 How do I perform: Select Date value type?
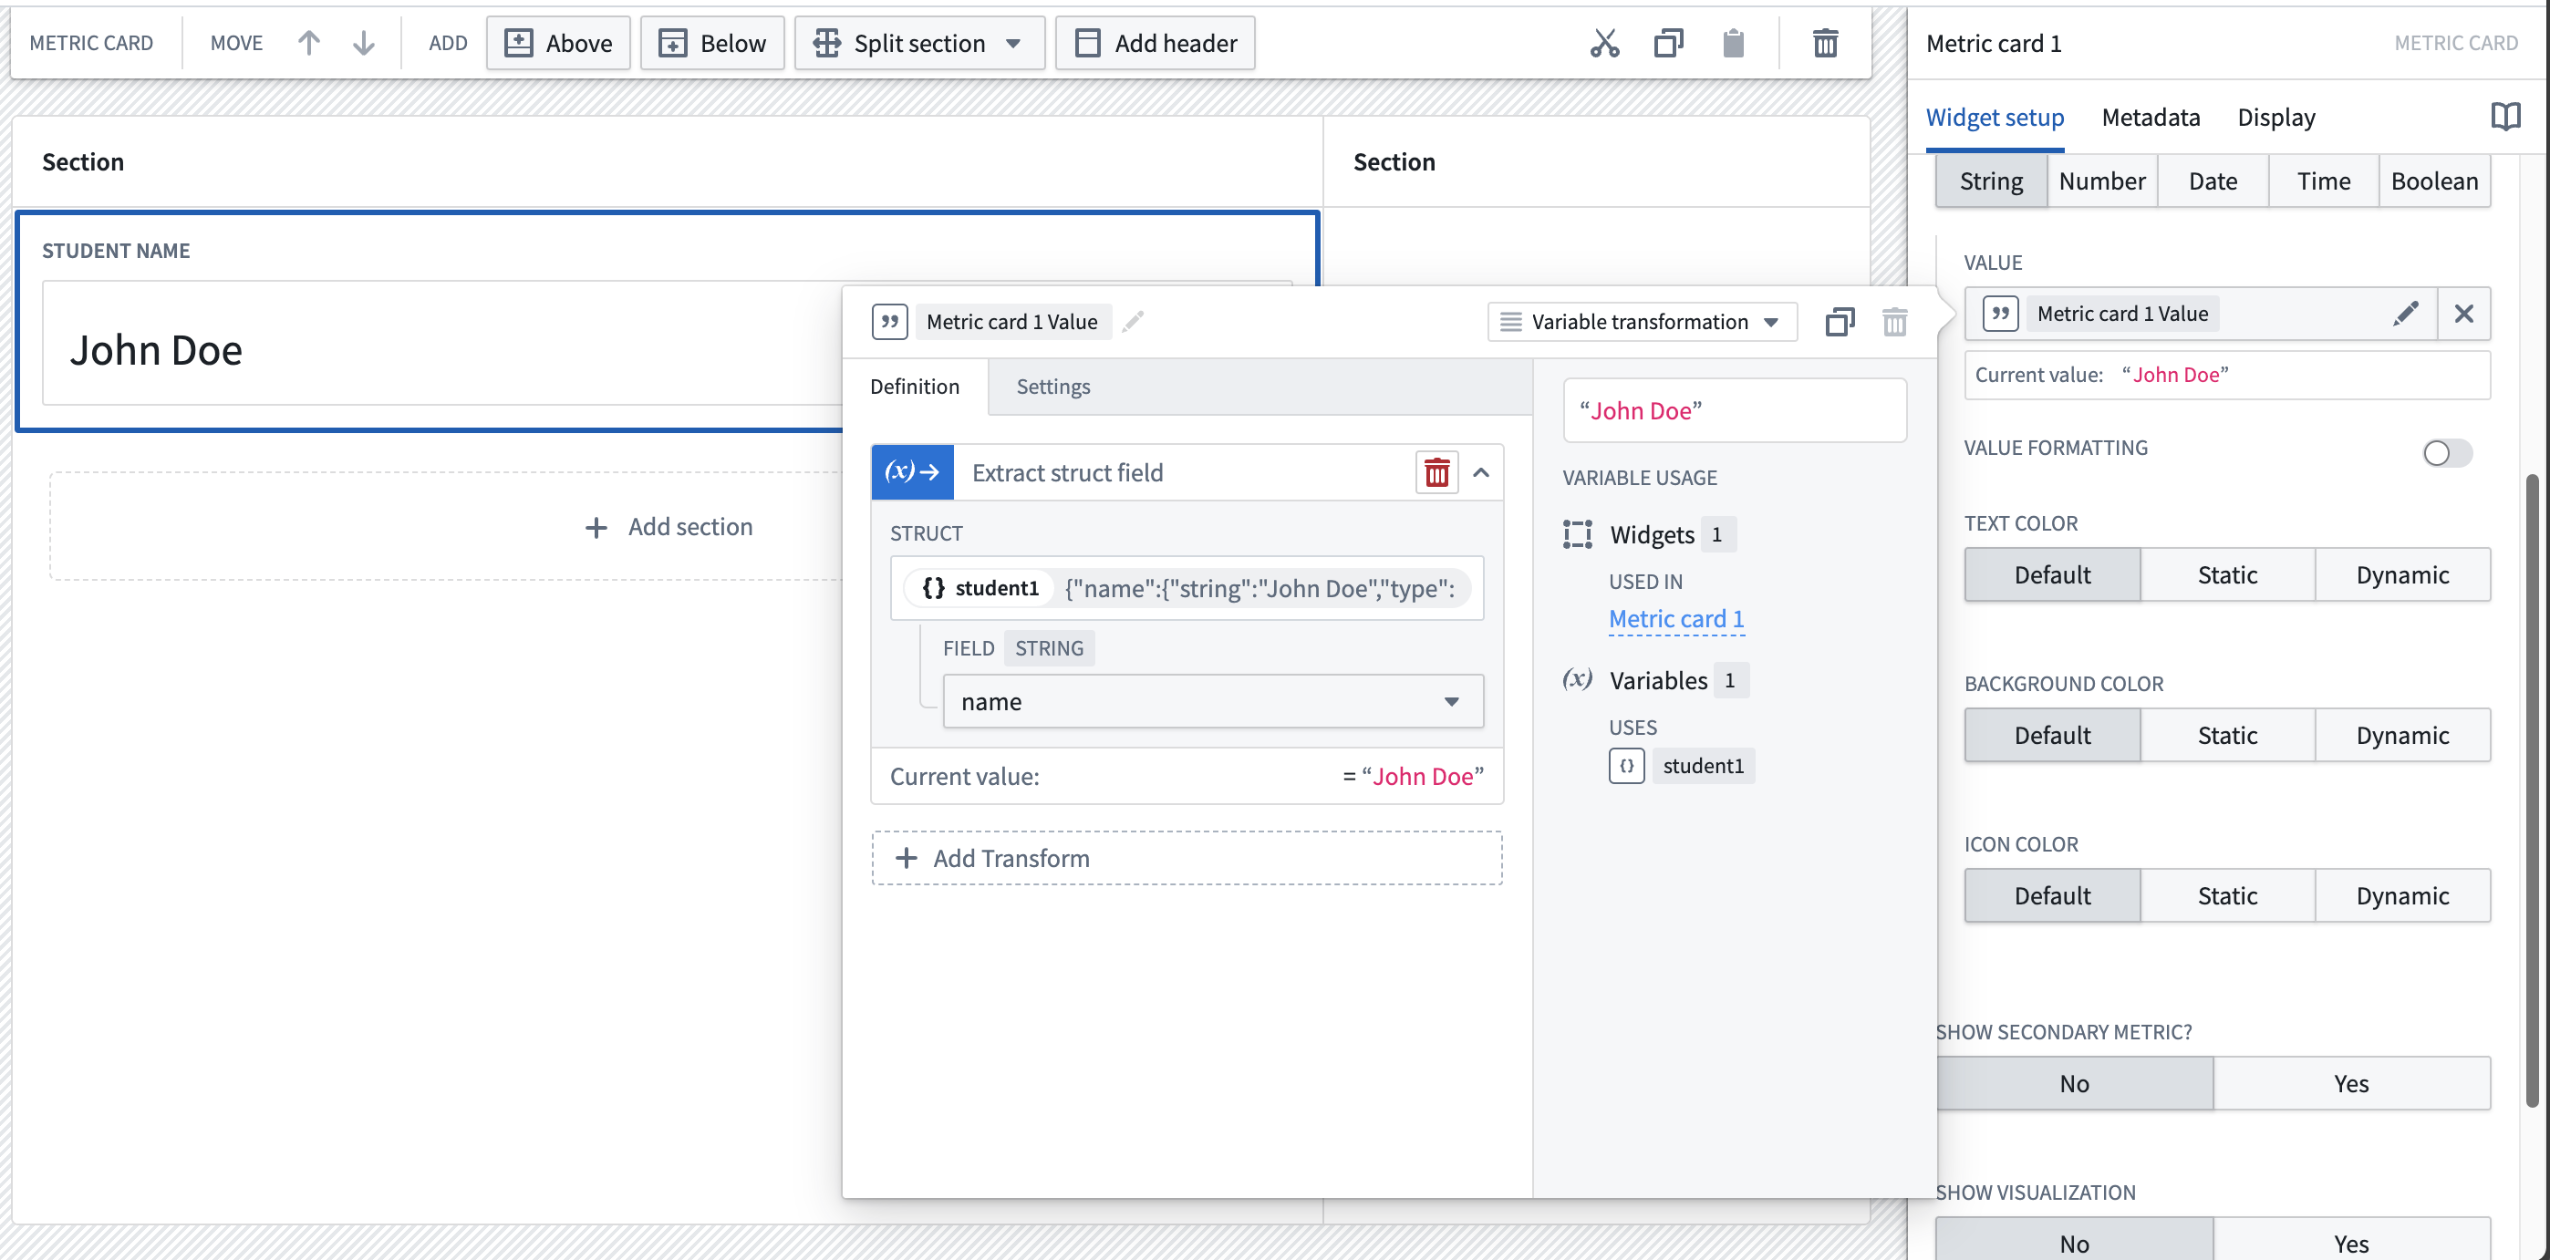point(2213,181)
